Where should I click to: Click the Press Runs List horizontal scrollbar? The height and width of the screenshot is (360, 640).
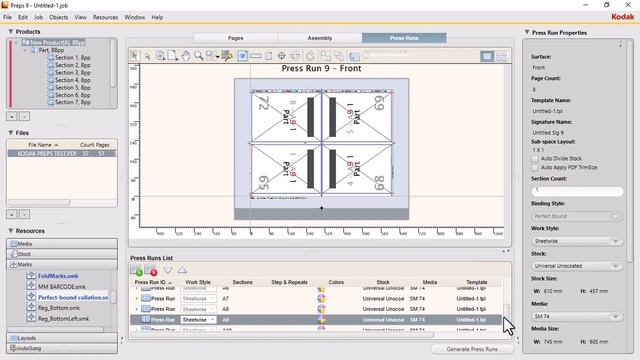tap(282, 335)
